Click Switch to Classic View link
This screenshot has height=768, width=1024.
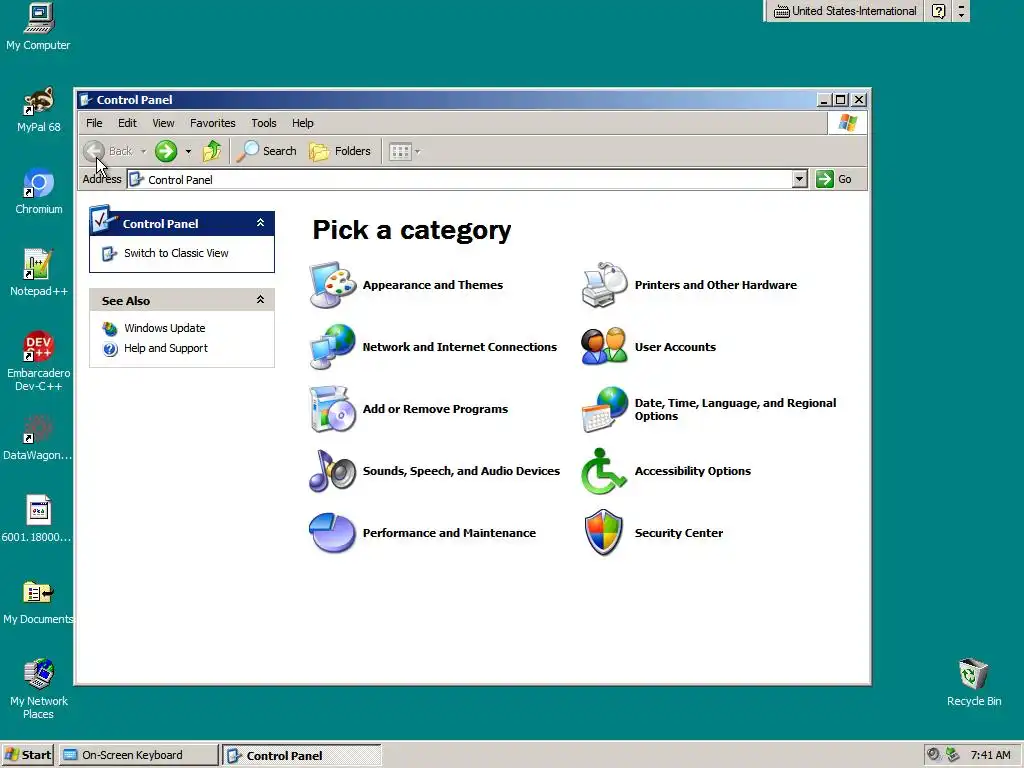[176, 253]
